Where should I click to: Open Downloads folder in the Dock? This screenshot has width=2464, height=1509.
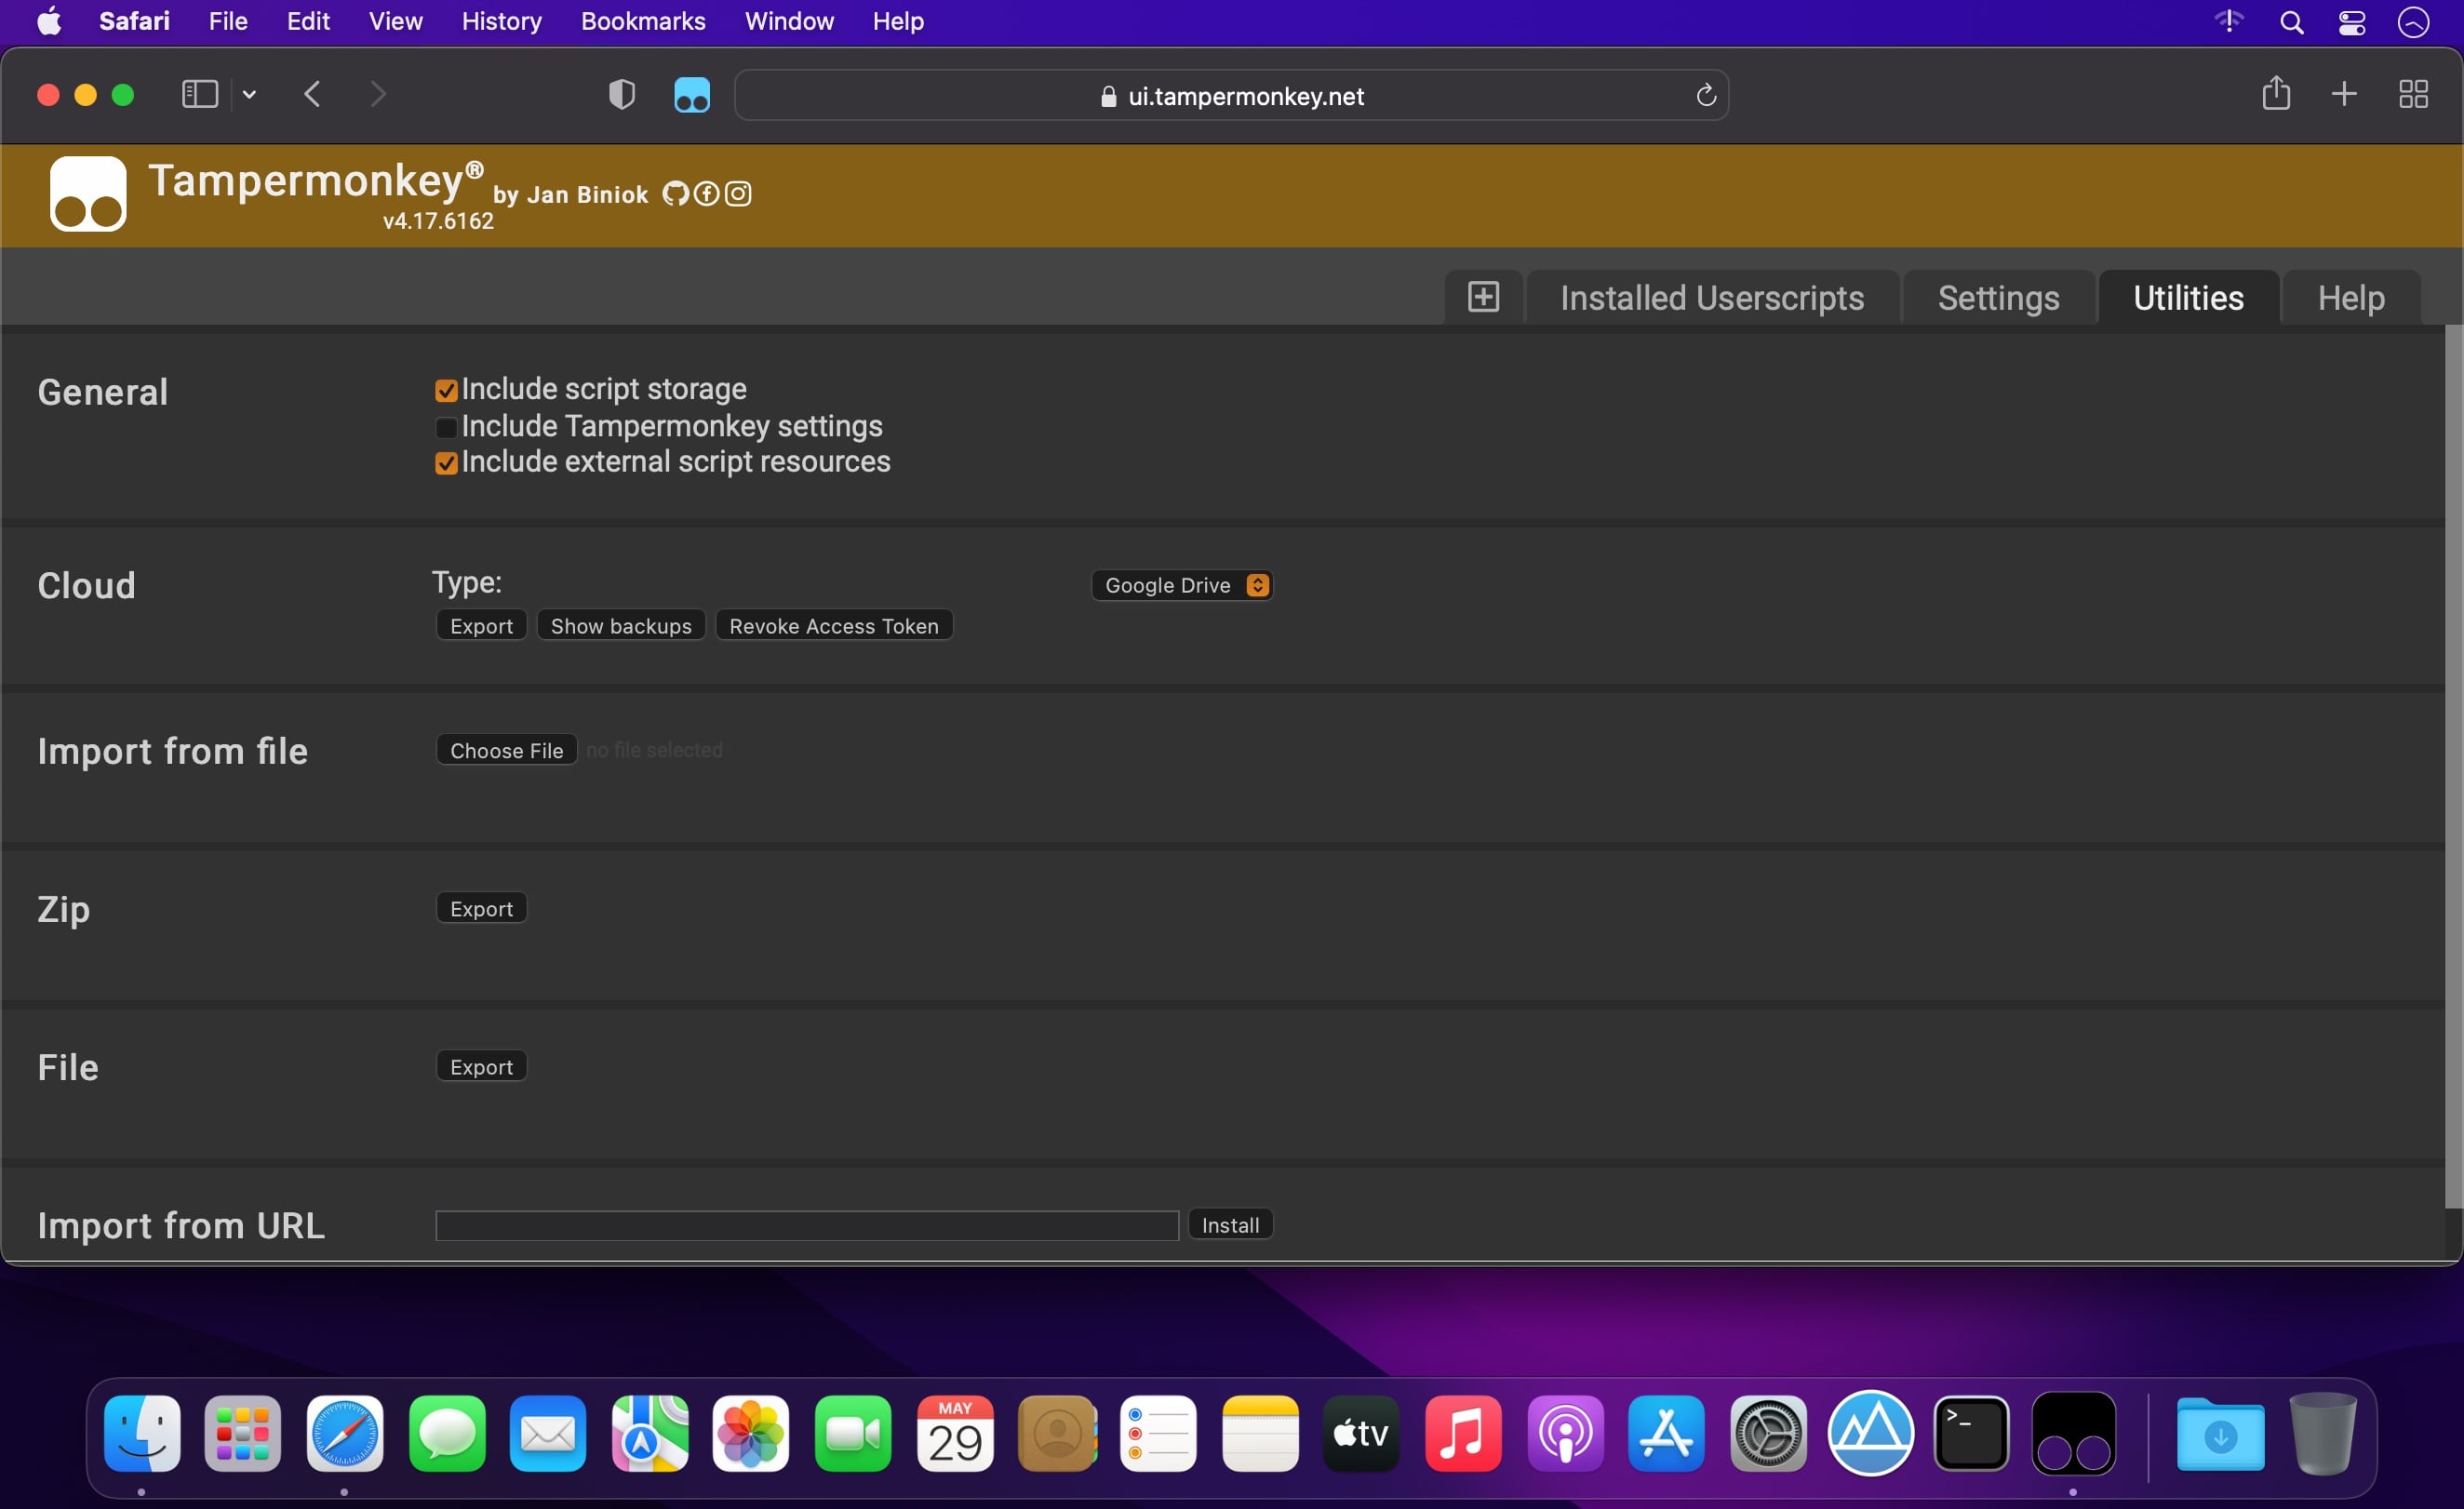[2220, 1435]
